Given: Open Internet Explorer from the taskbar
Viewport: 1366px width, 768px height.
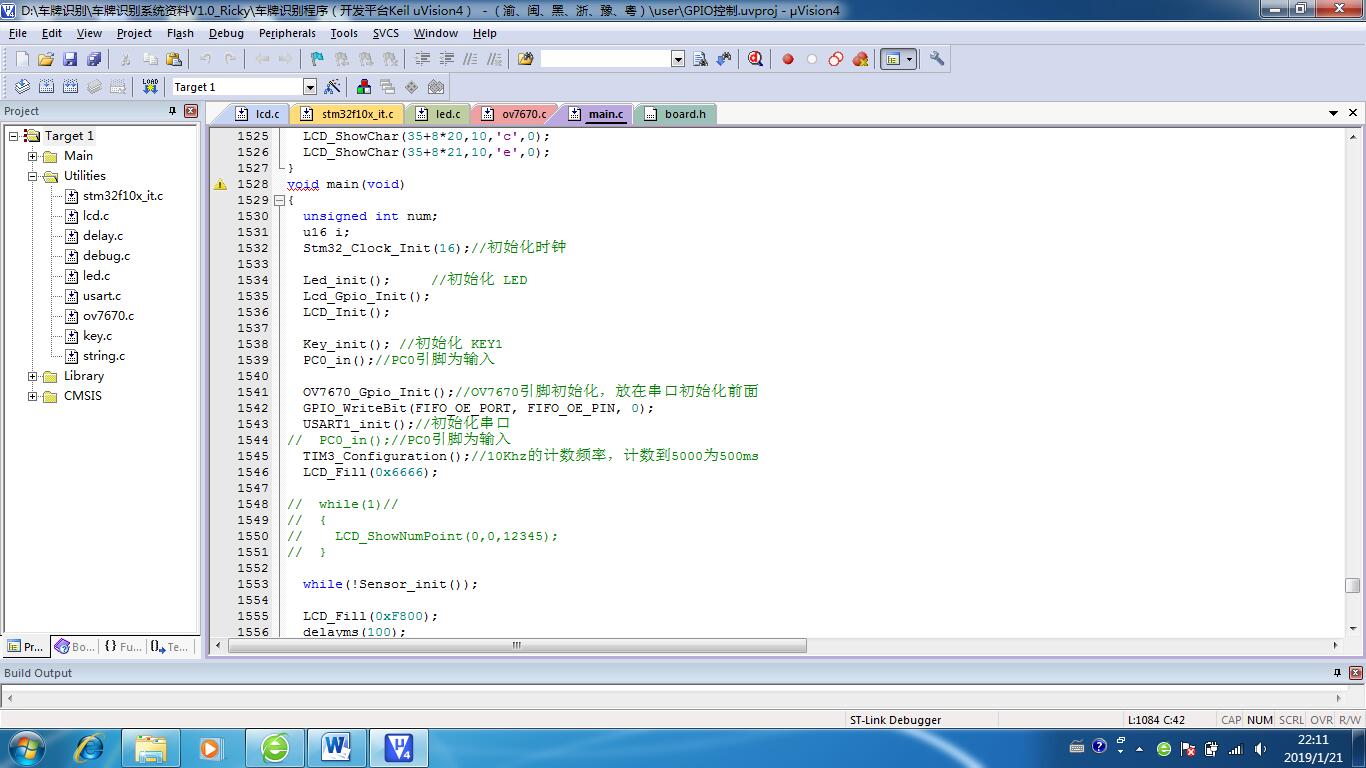Looking at the screenshot, I should 90,747.
